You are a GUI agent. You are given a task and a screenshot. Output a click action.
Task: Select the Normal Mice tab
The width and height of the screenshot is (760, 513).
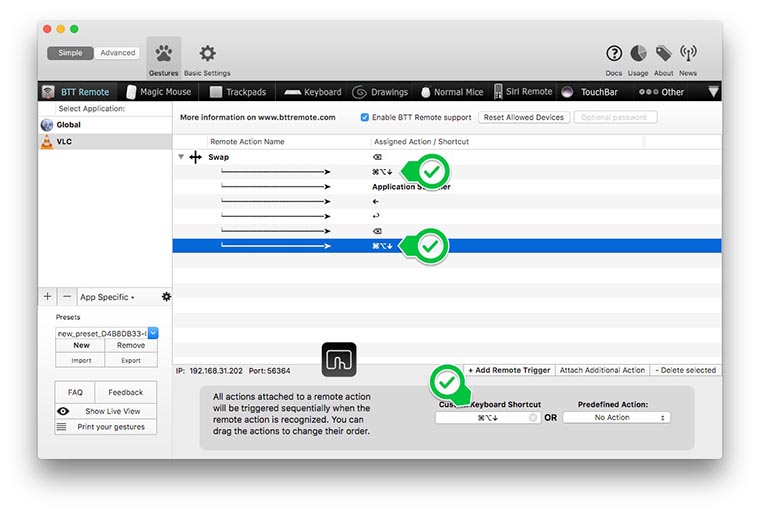pyautogui.click(x=452, y=92)
